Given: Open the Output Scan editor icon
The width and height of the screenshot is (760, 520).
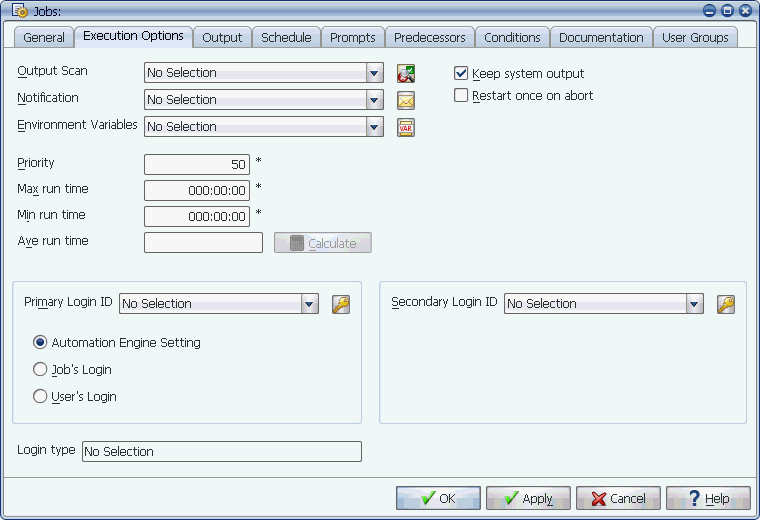Looking at the screenshot, I should coord(406,73).
